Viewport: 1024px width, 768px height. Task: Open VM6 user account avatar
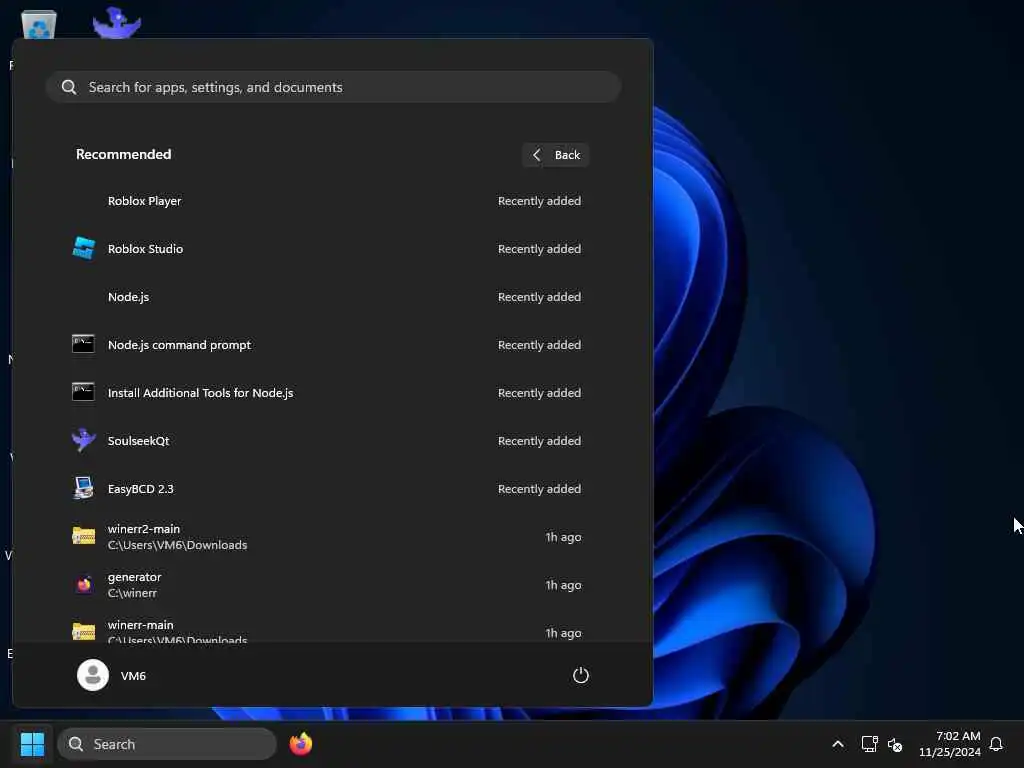coord(93,675)
